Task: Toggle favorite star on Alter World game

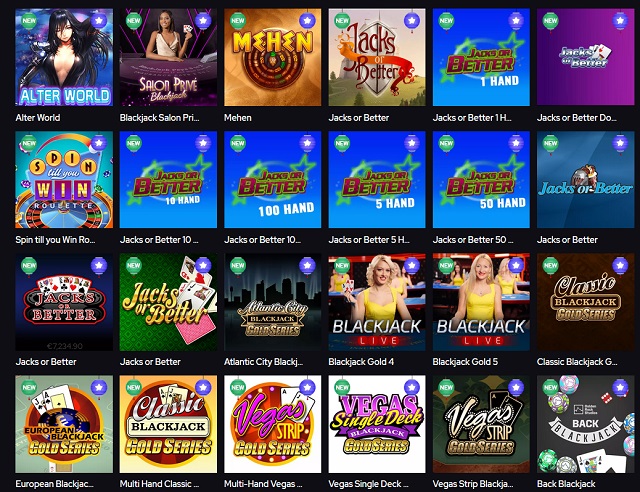Action: pos(99,20)
